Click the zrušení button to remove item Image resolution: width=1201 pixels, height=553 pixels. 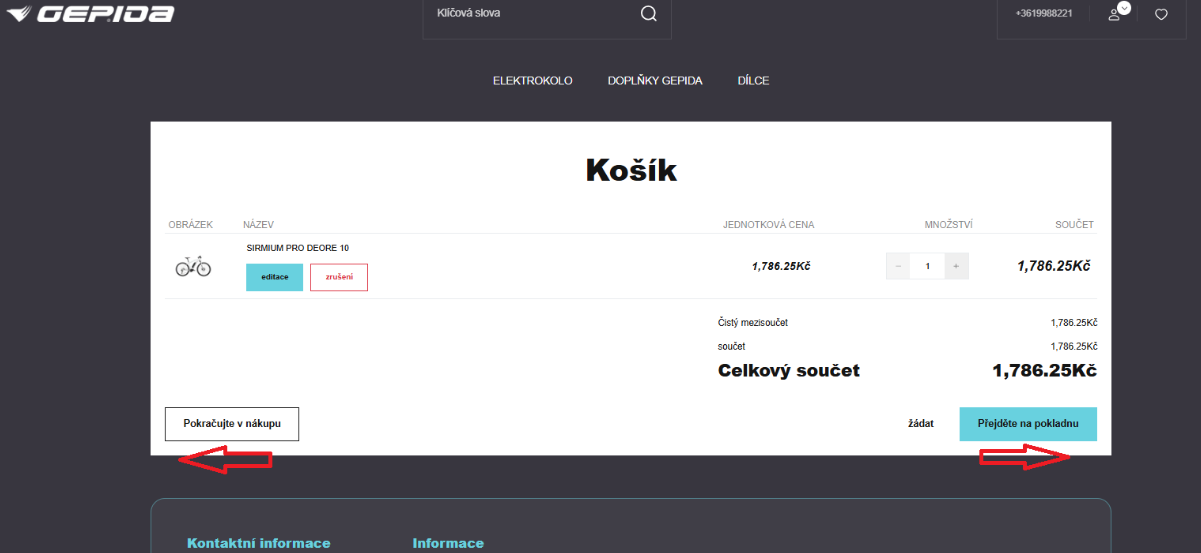339,277
